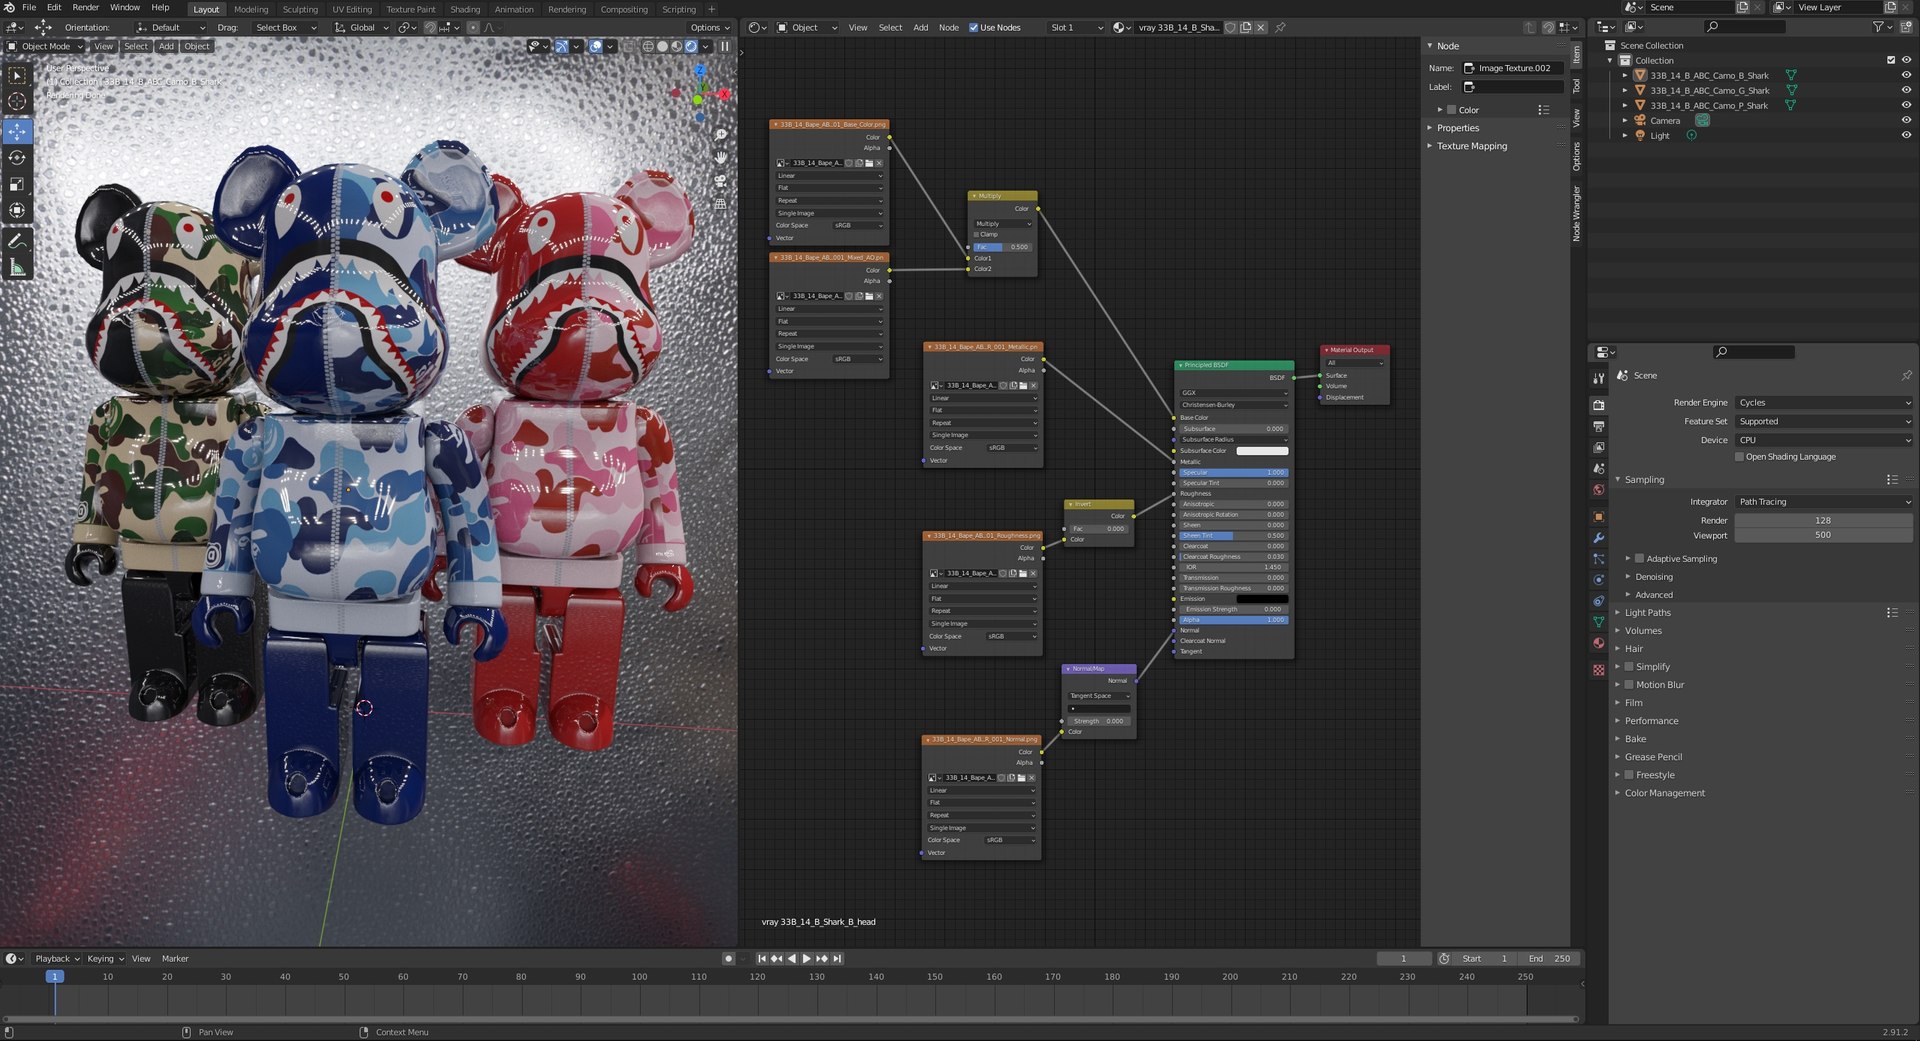This screenshot has height=1041, width=1920.
Task: Click the viewport zoom magnifier icon
Action: click(x=720, y=134)
